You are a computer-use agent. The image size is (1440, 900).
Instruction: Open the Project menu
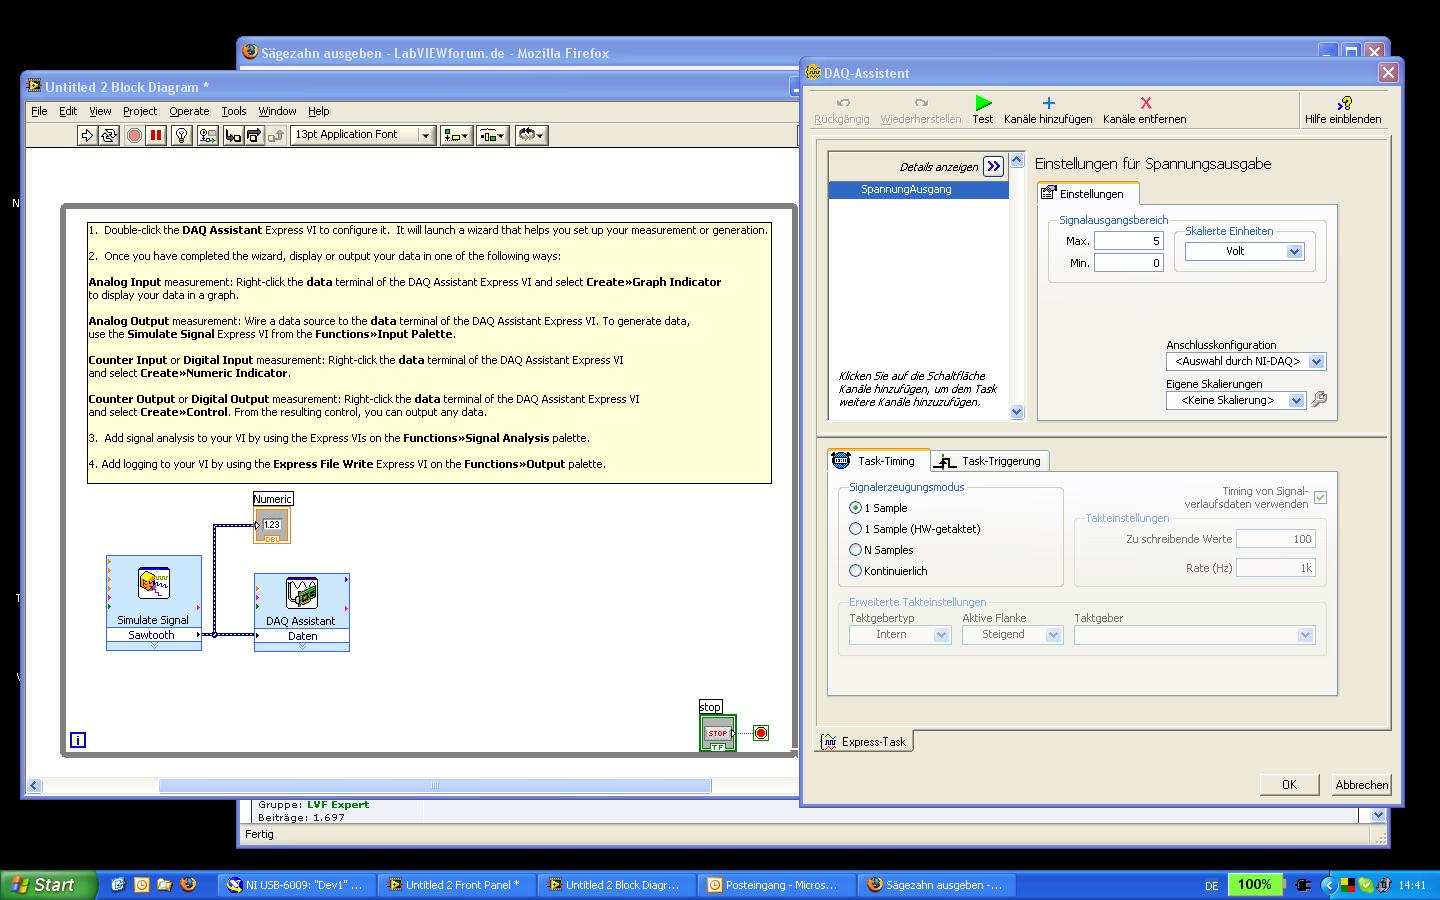point(140,111)
